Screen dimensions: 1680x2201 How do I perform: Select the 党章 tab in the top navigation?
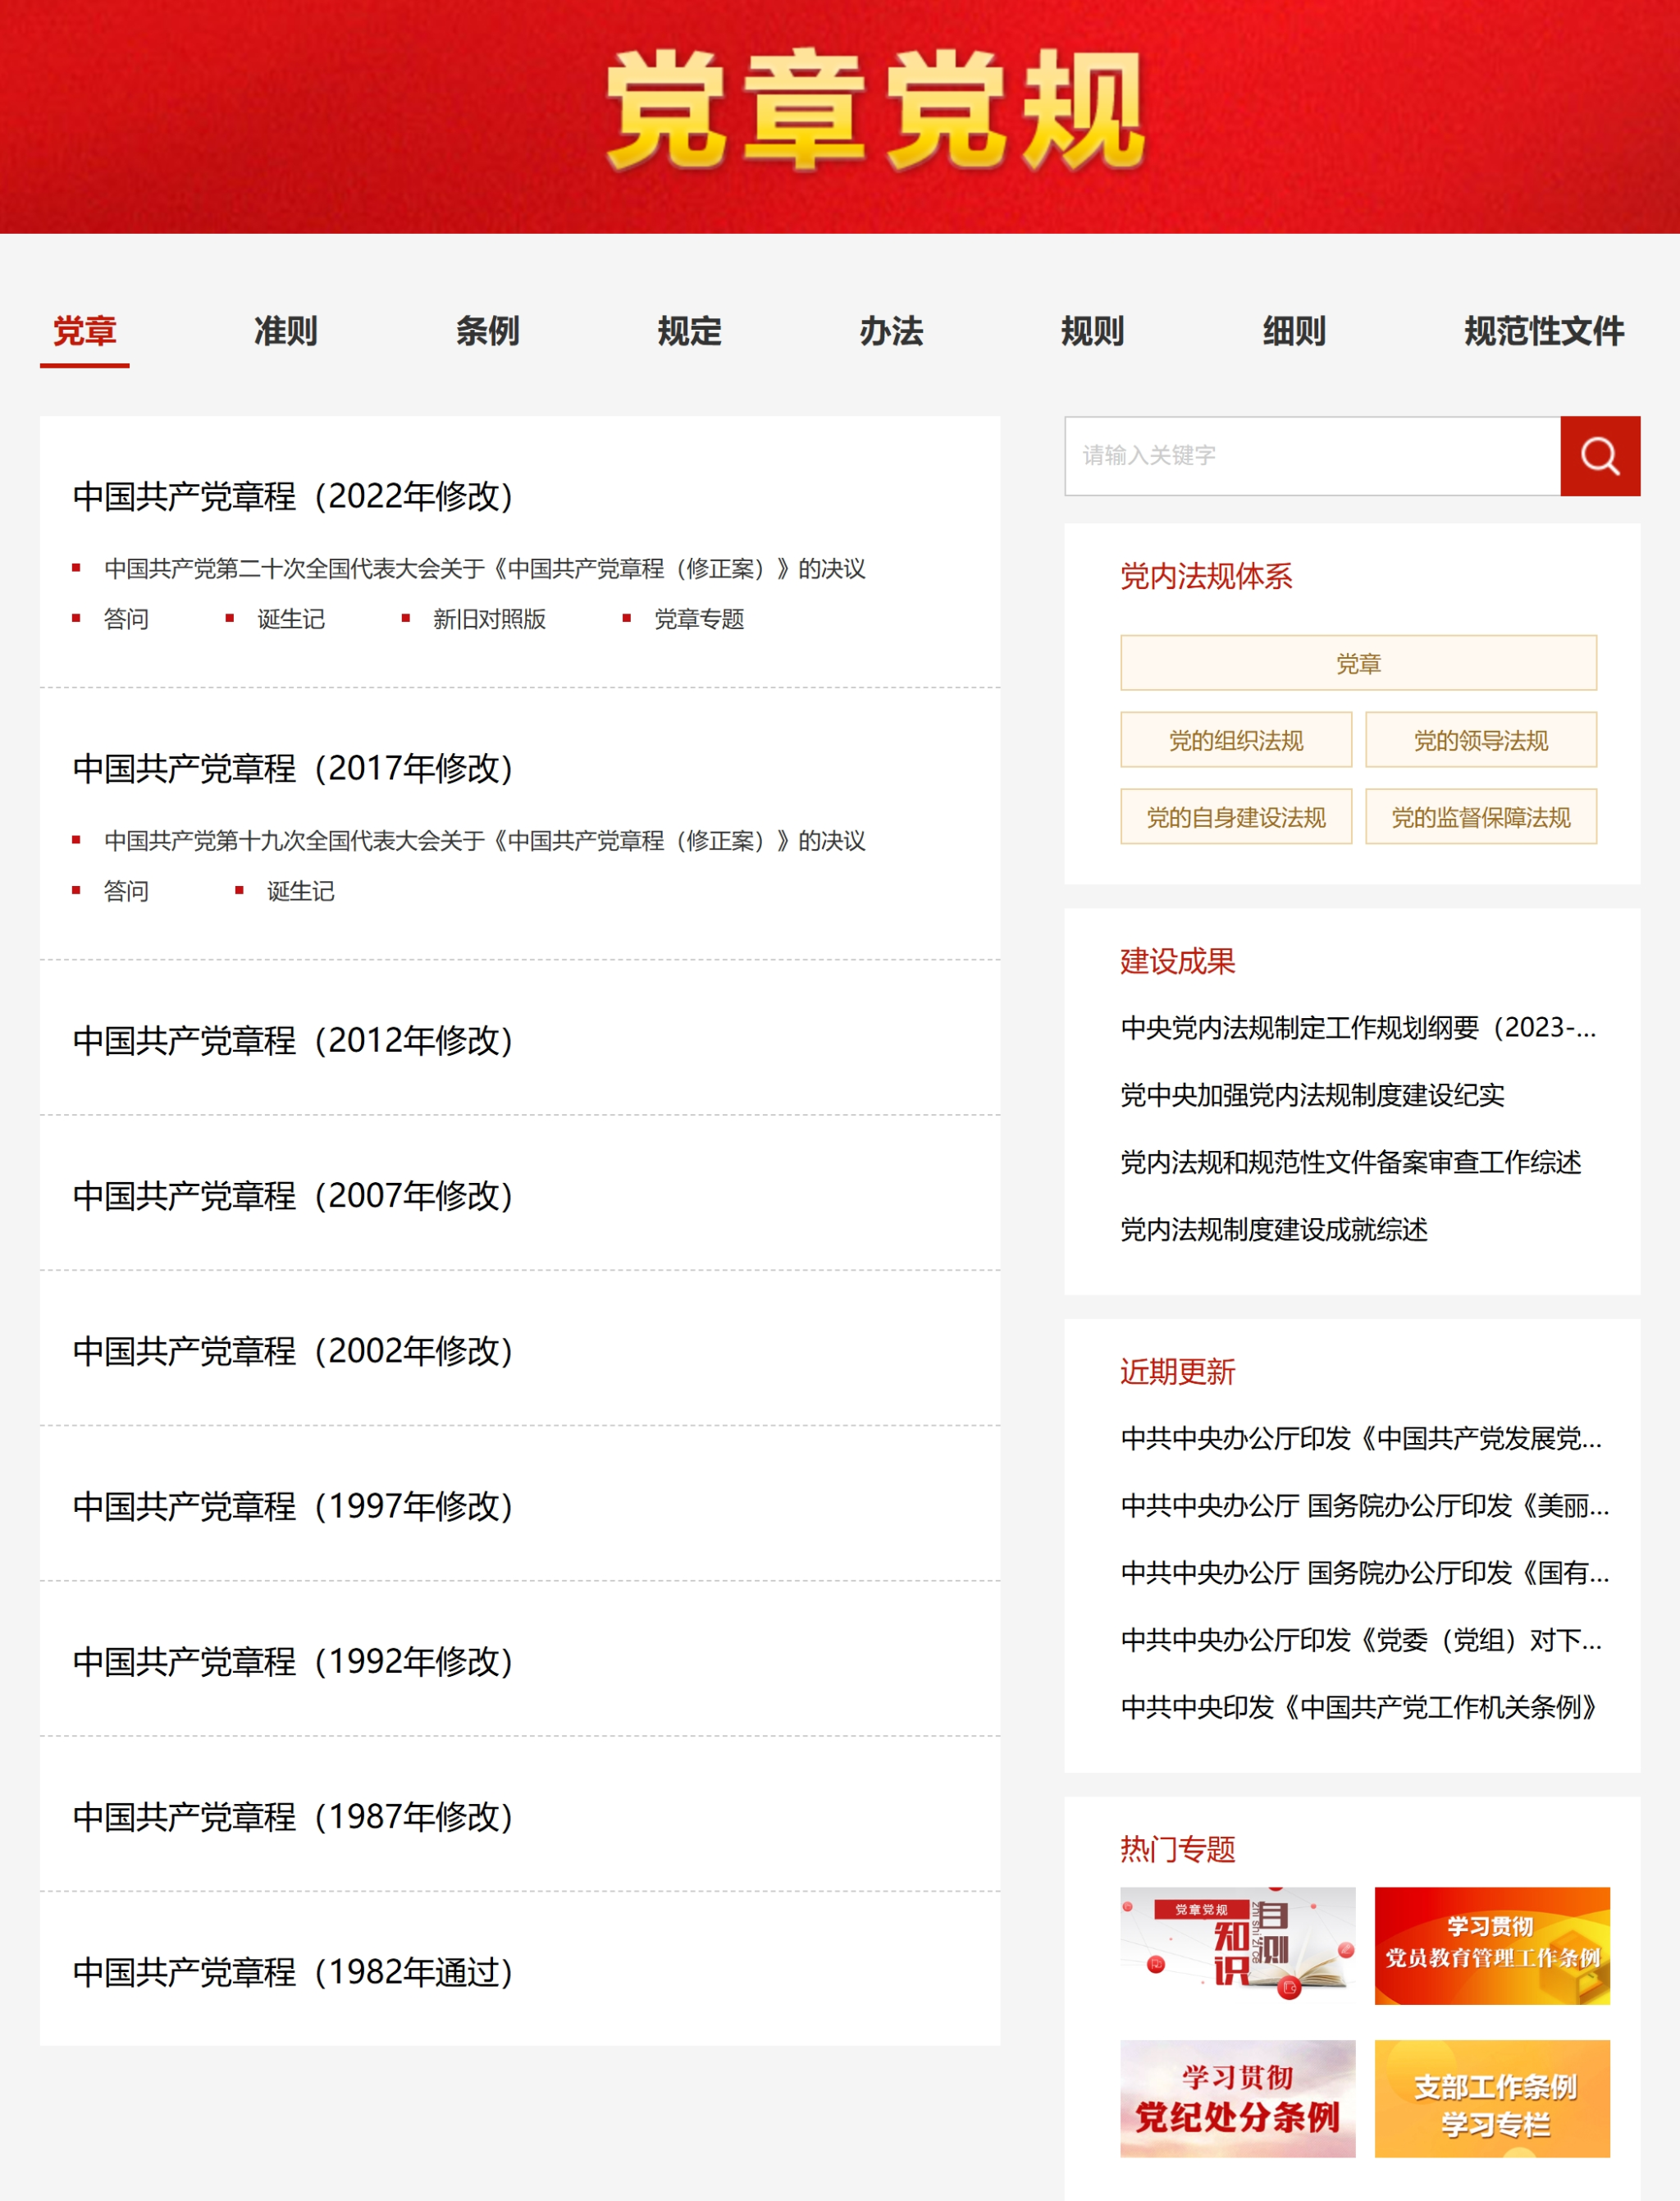85,331
